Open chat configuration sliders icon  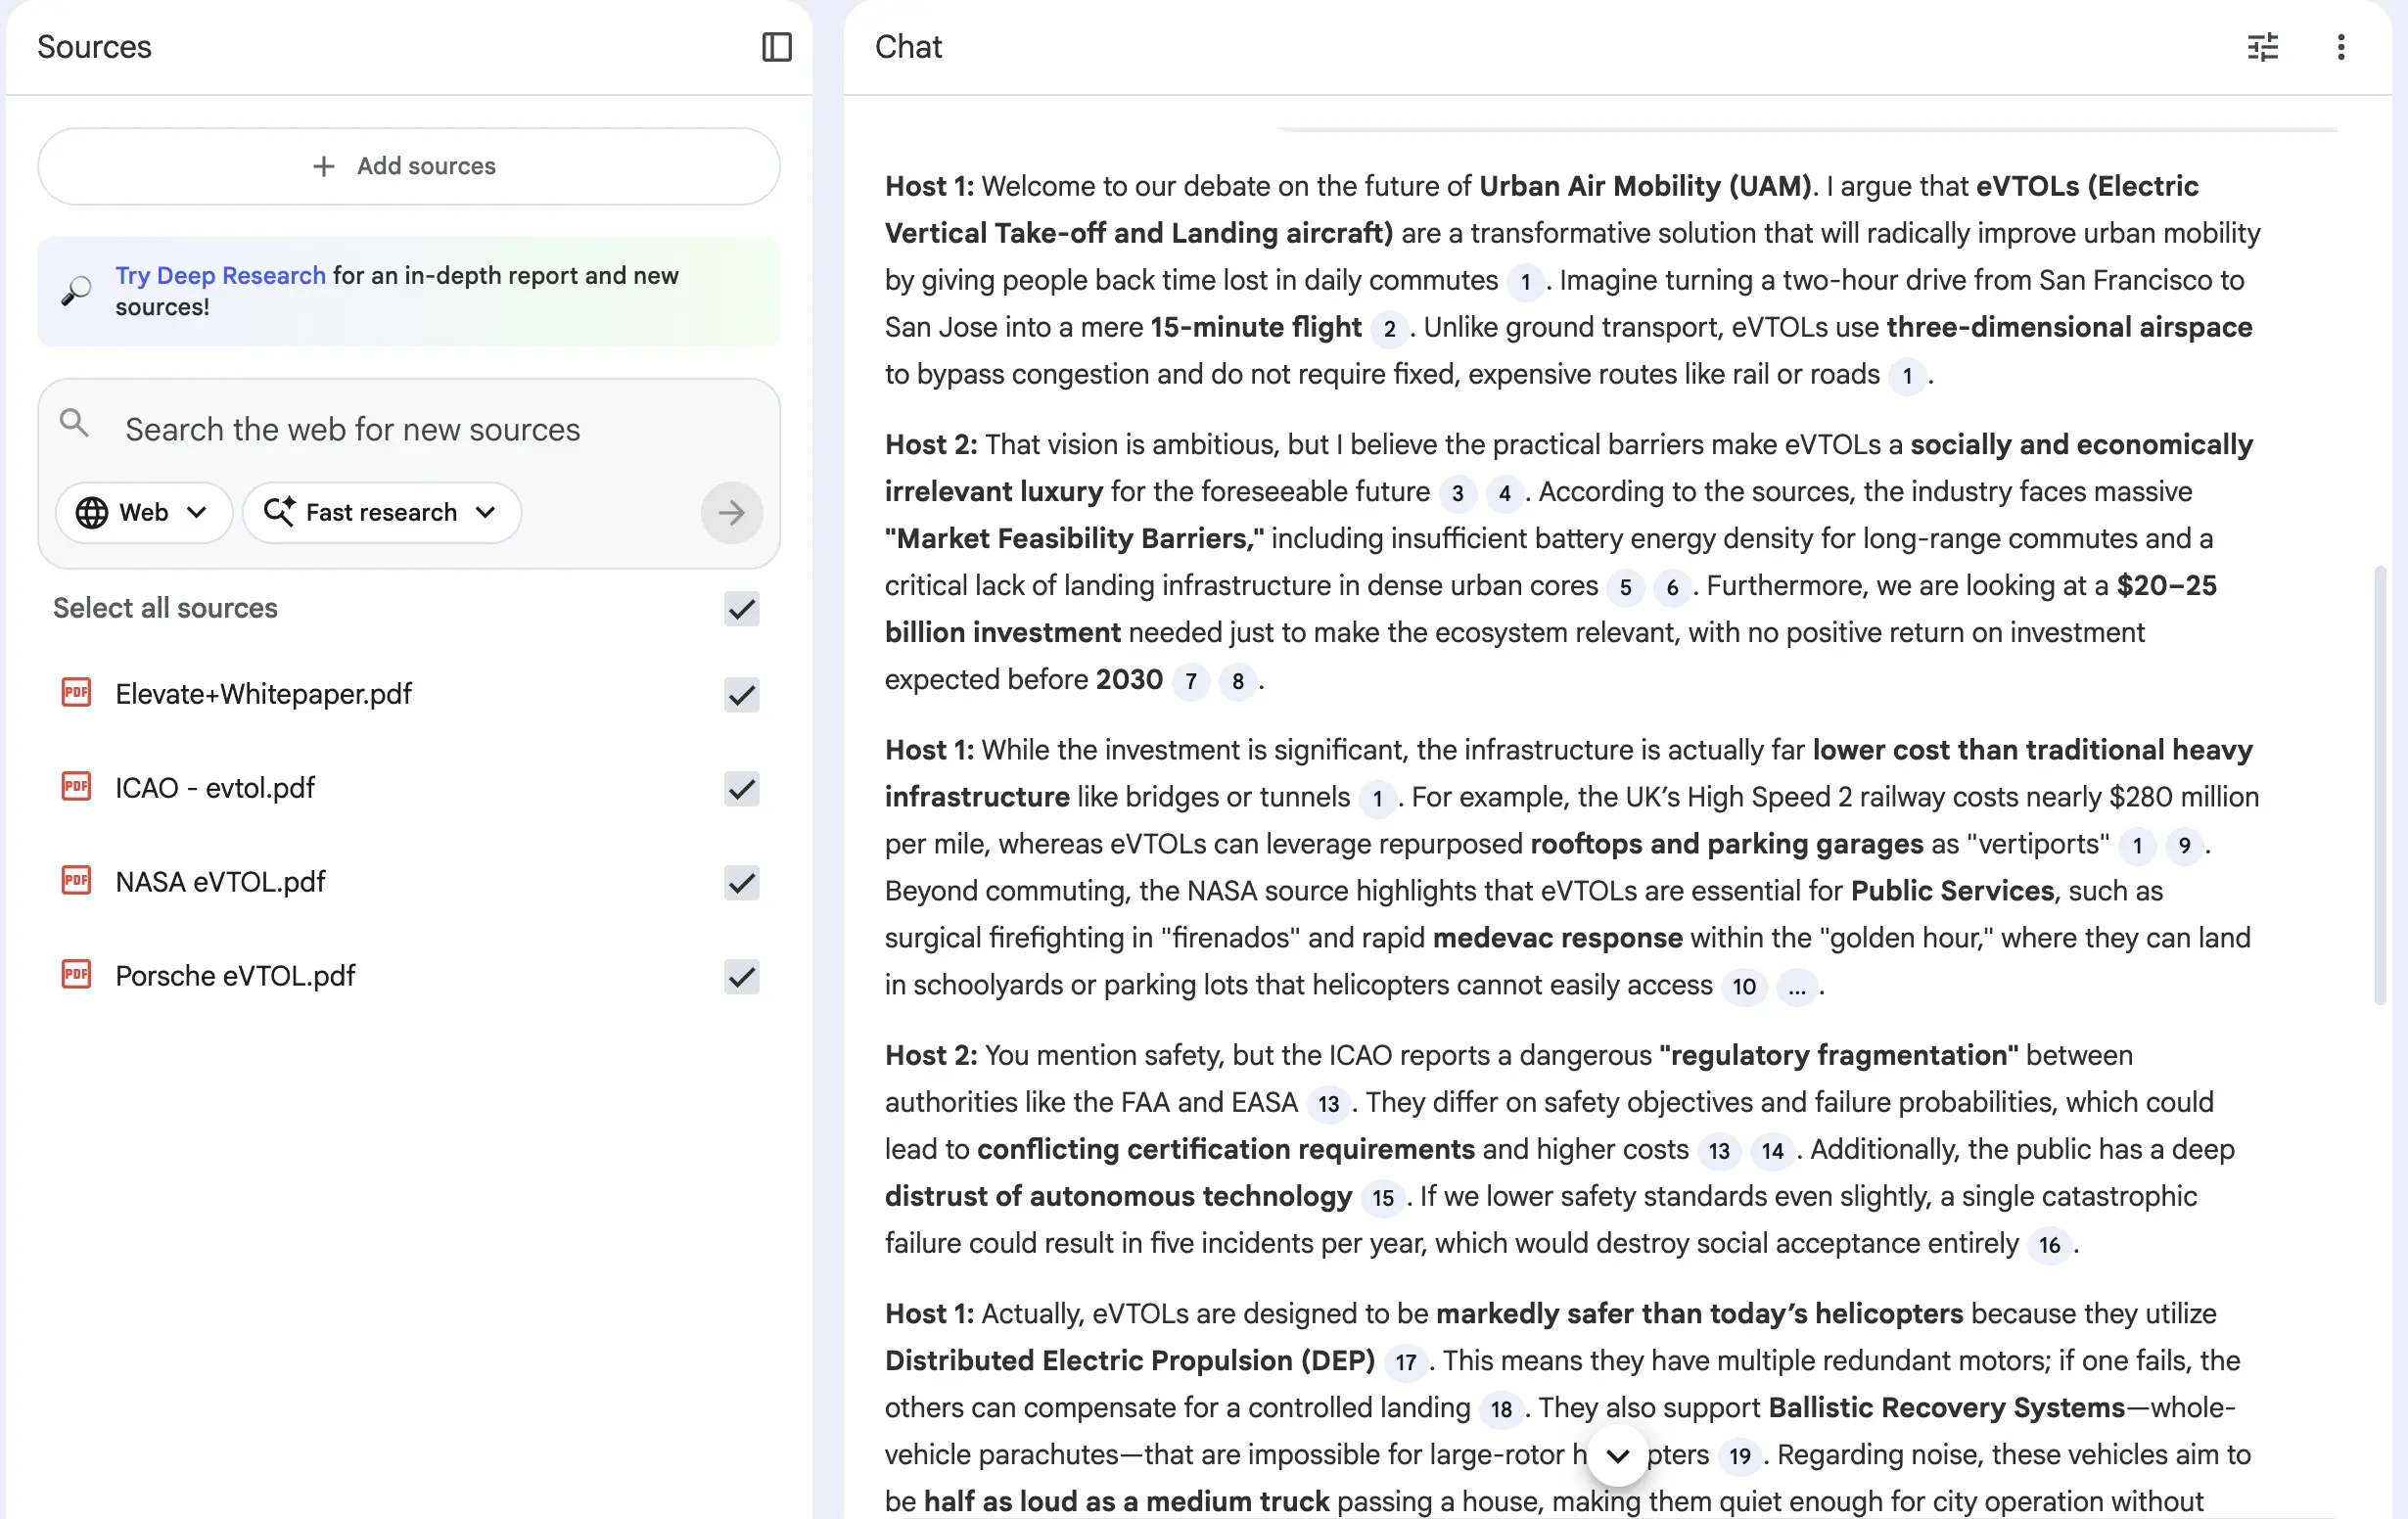[x=2262, y=47]
